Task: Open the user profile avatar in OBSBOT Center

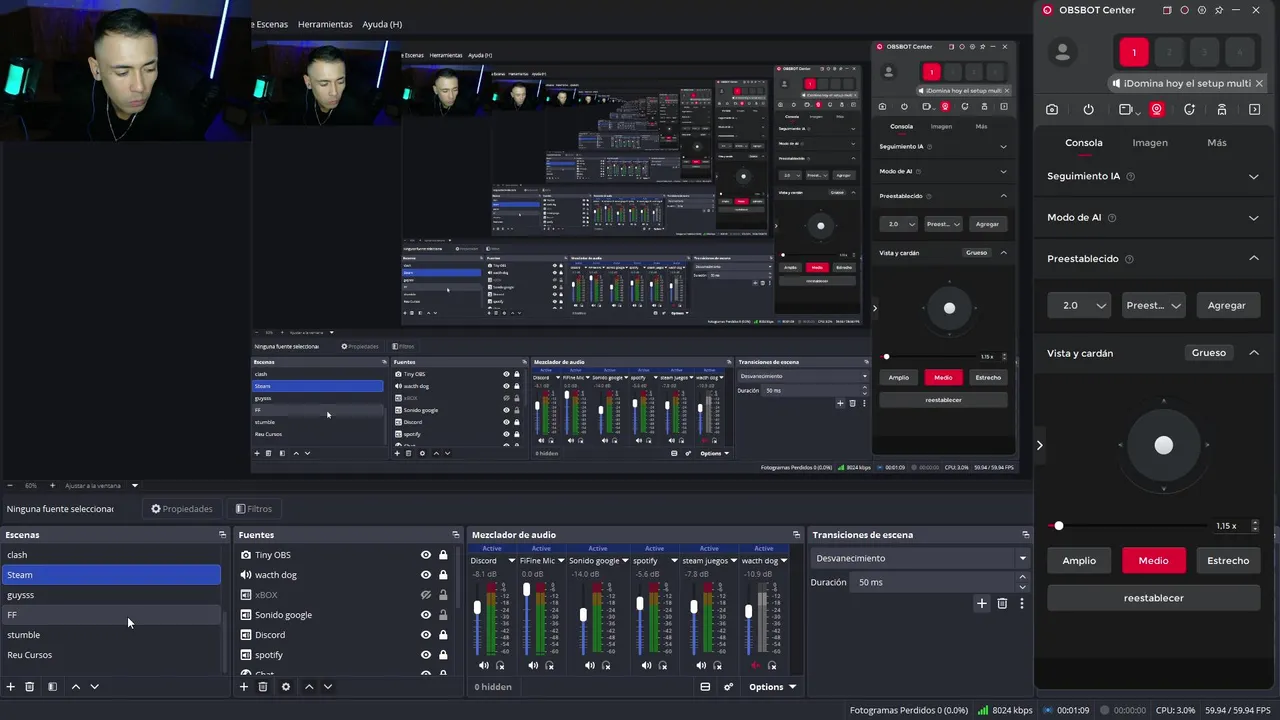Action: [1063, 53]
